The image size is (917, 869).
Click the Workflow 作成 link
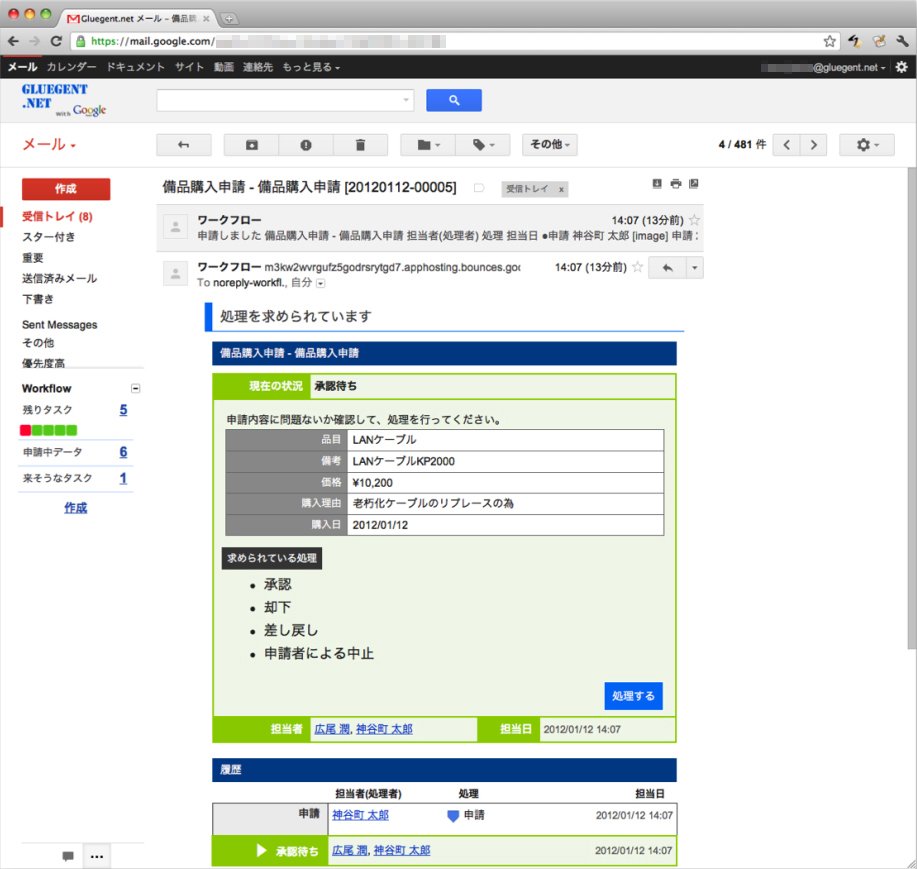75,508
